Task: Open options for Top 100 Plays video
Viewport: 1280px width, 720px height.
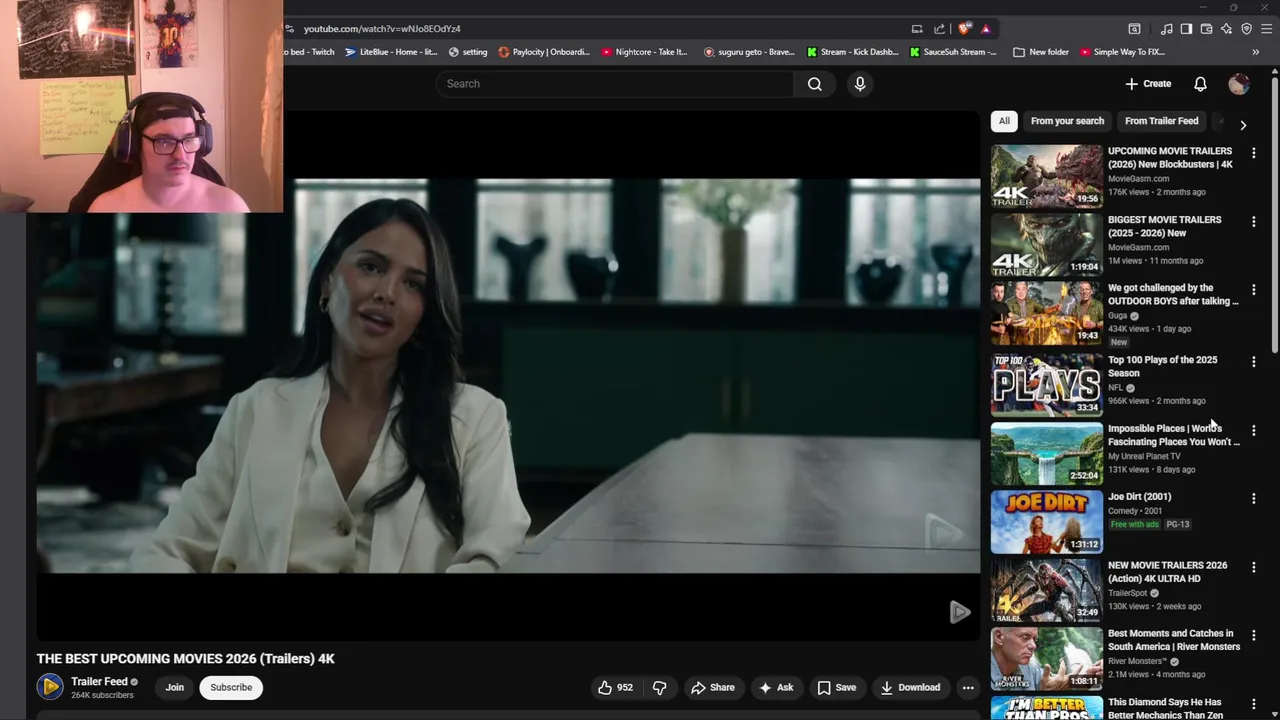Action: [1253, 362]
